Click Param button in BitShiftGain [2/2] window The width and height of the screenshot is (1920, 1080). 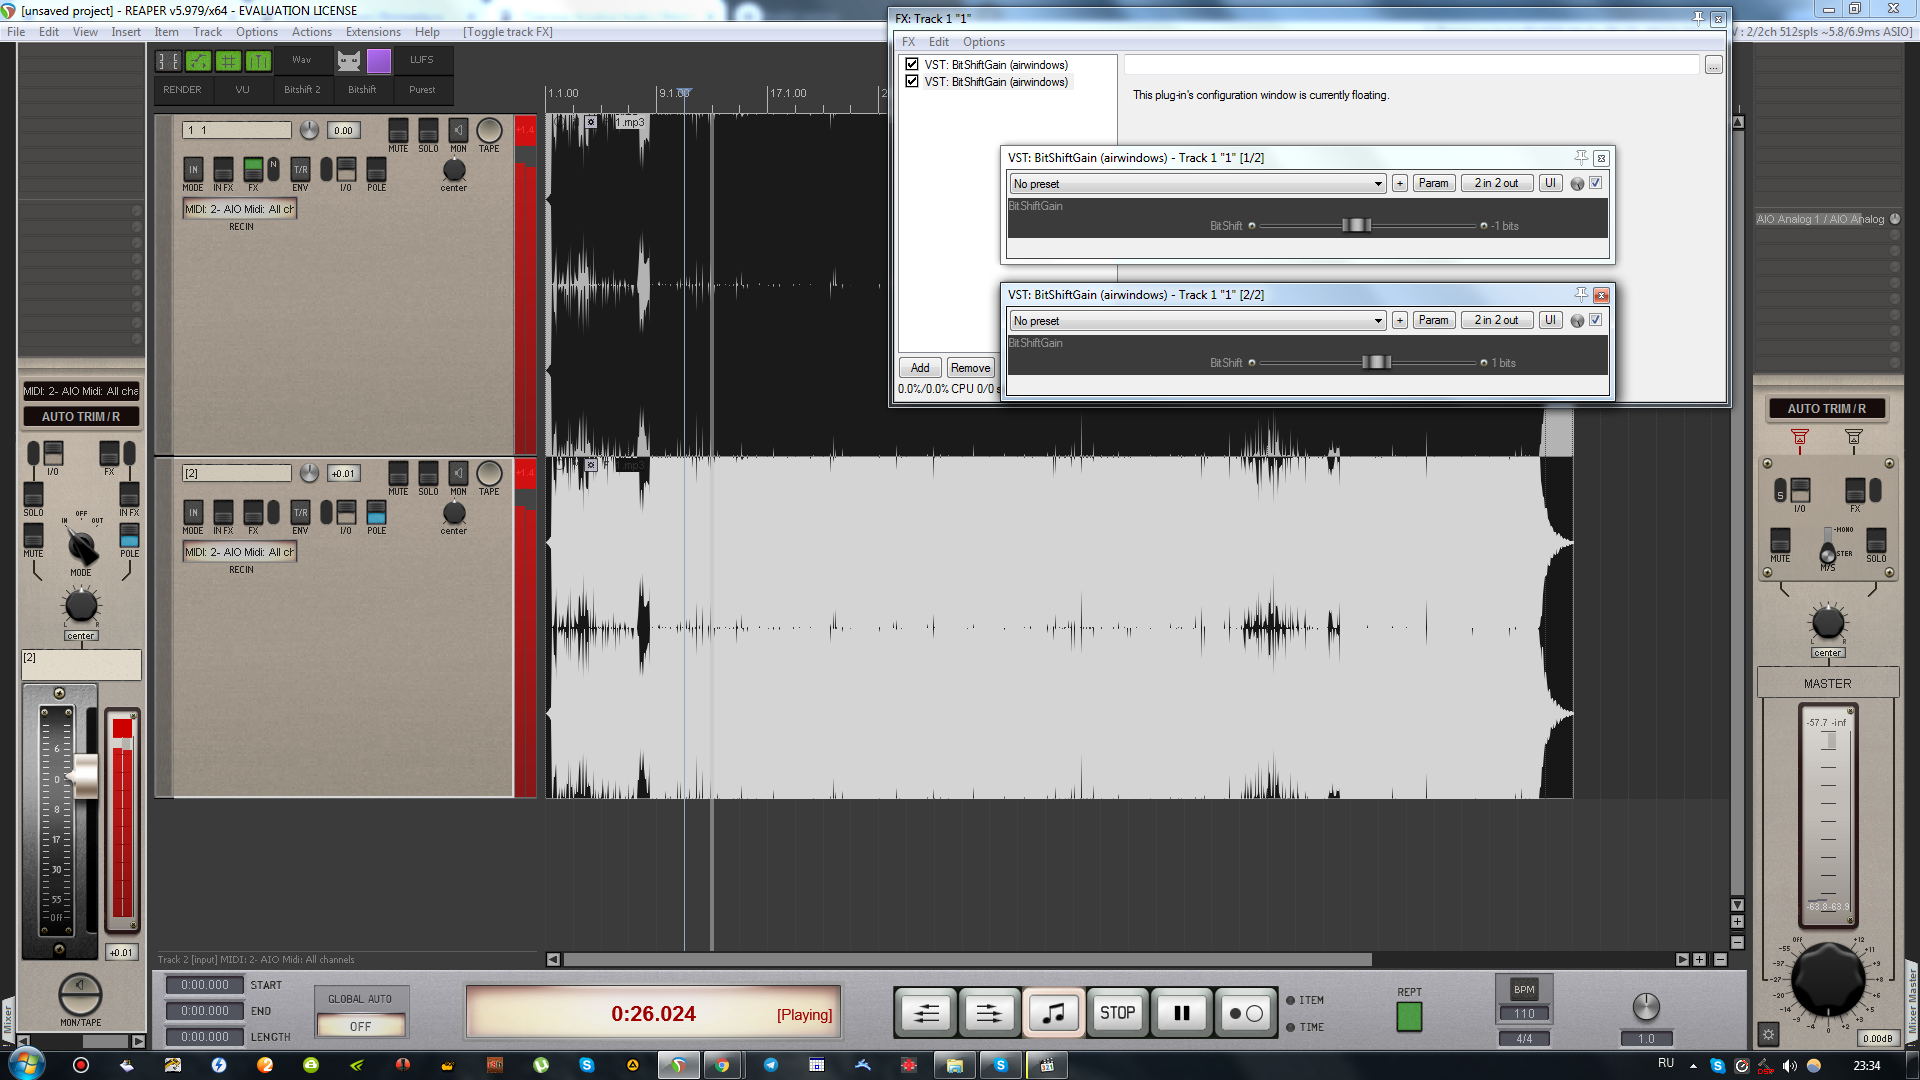coord(1433,321)
